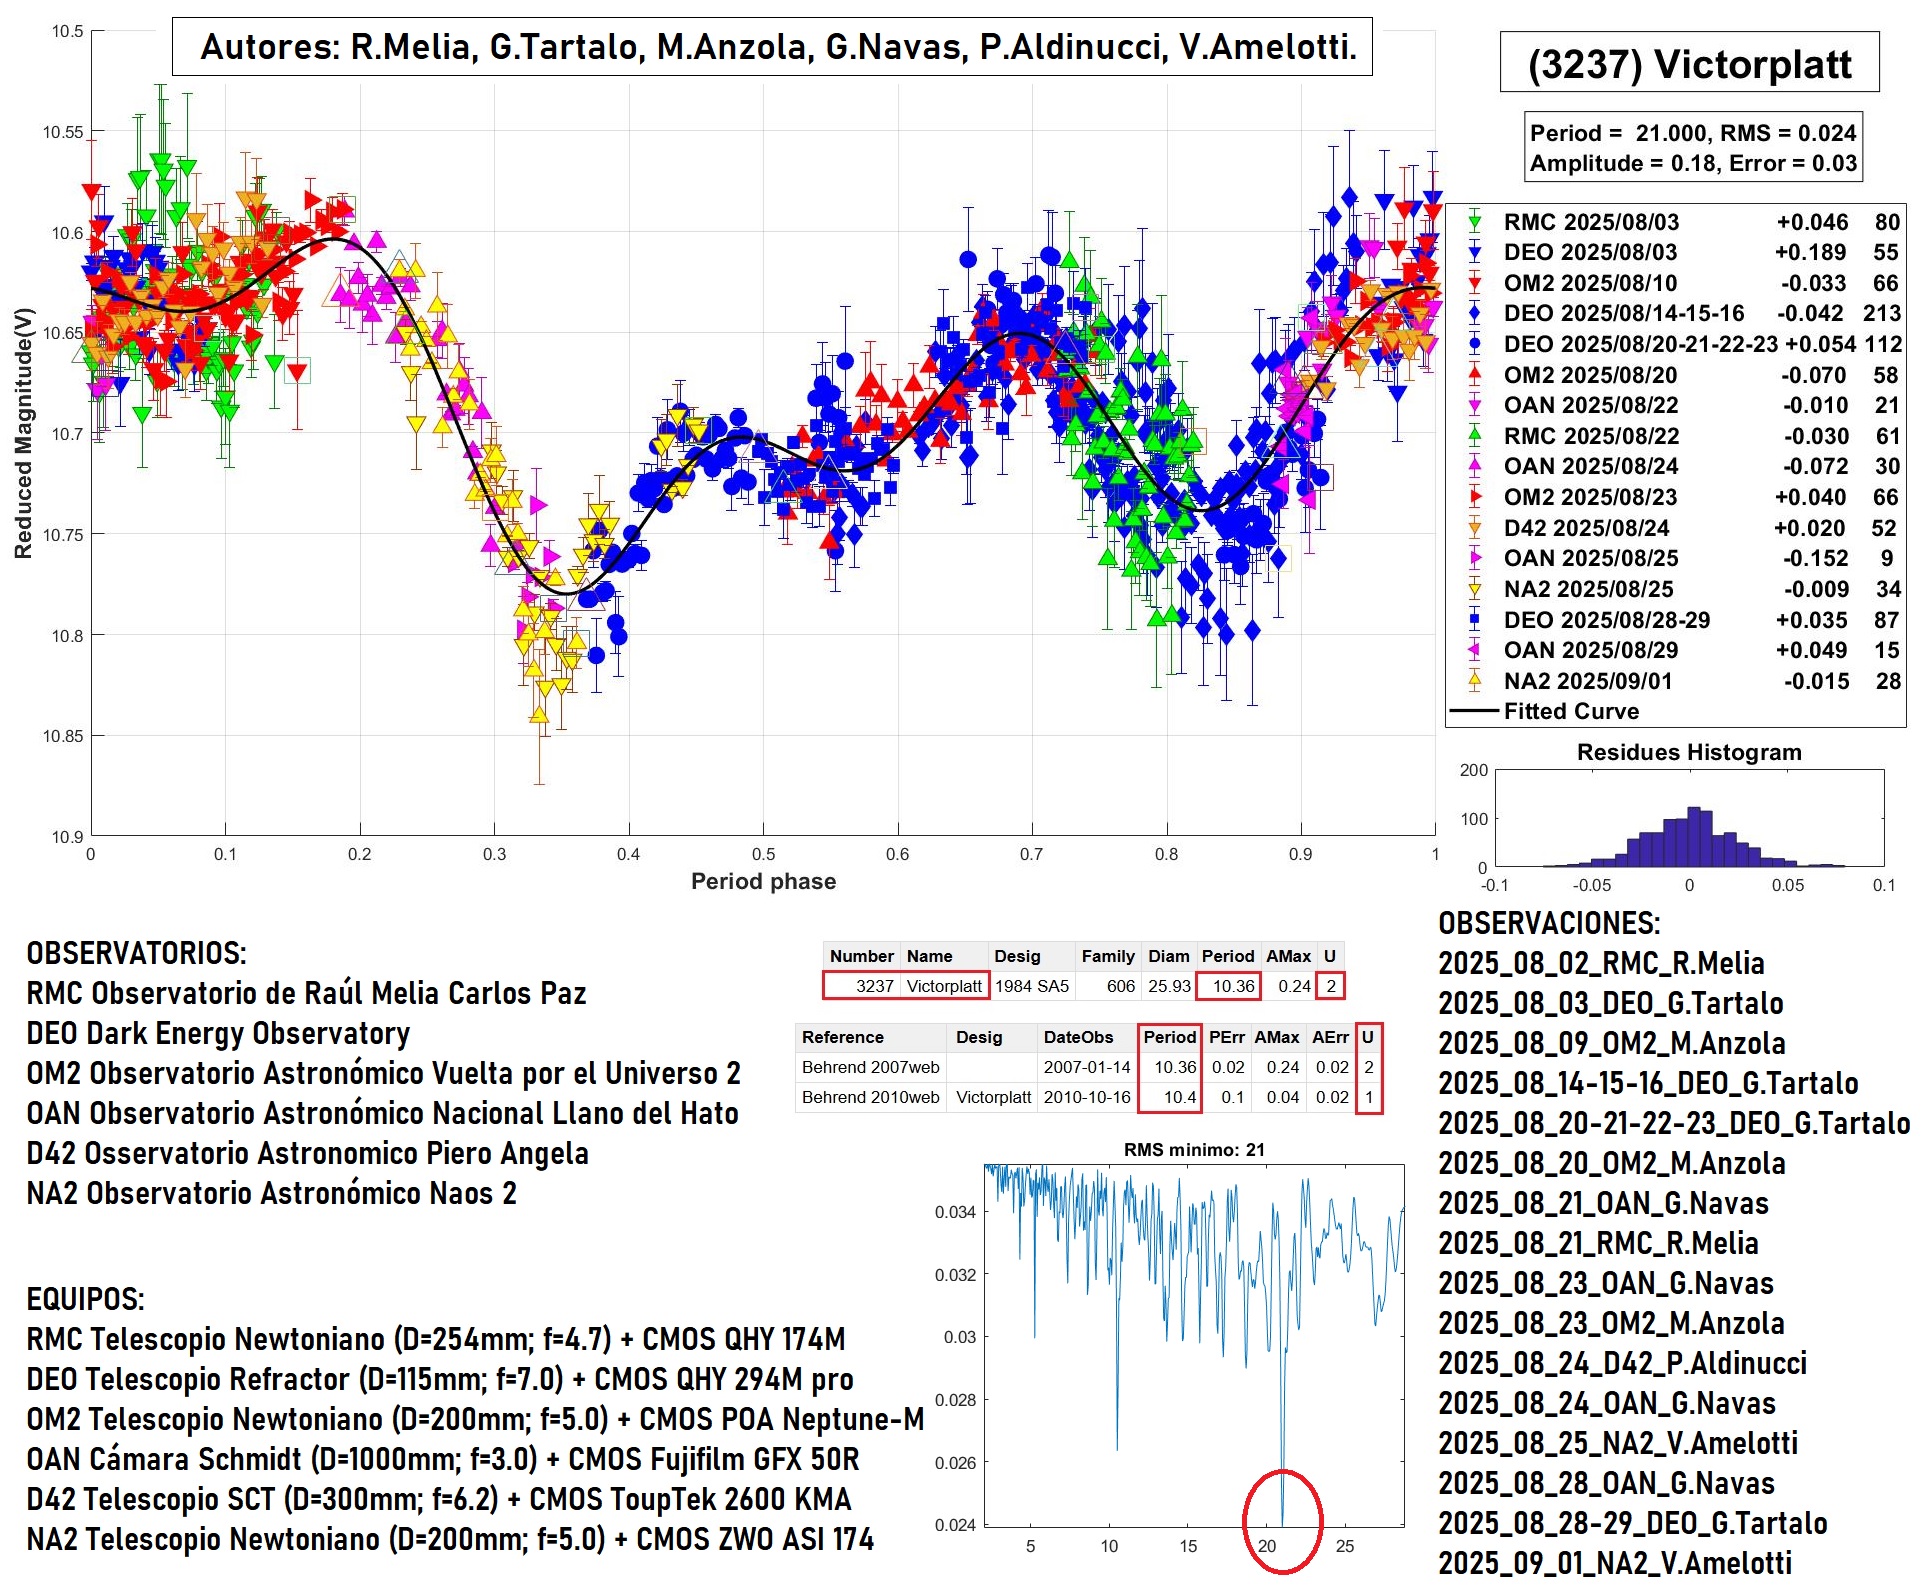Viewport: 1929px width, 1592px height.
Task: Click the blue square marker for DEO 2025/08/28-29
Action: (1474, 620)
